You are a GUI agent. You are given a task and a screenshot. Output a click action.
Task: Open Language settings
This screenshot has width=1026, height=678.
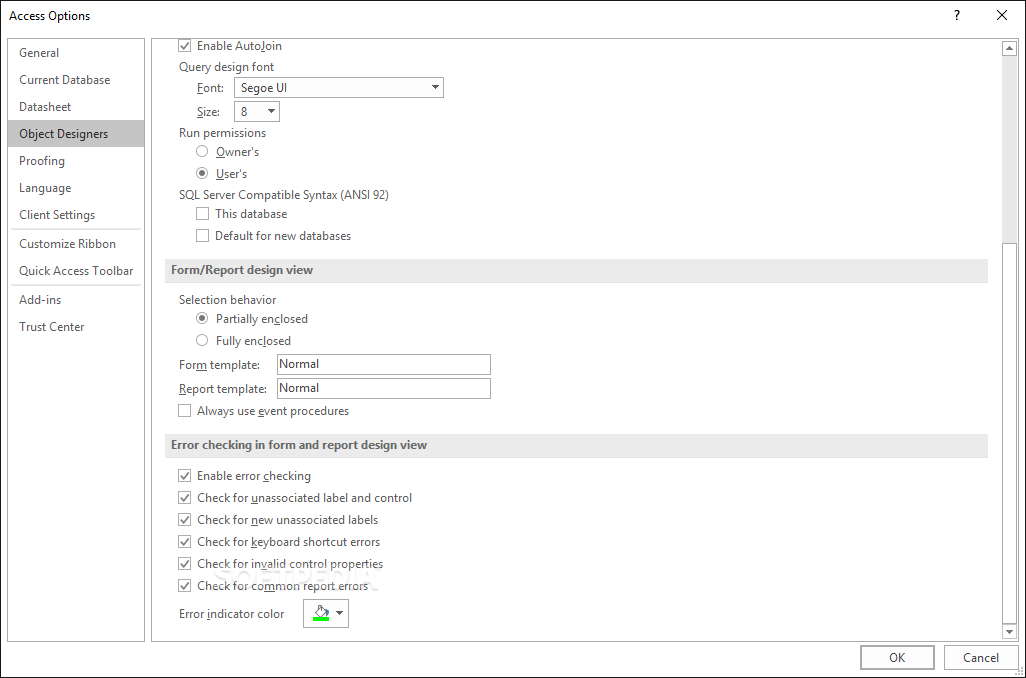pyautogui.click(x=76, y=188)
